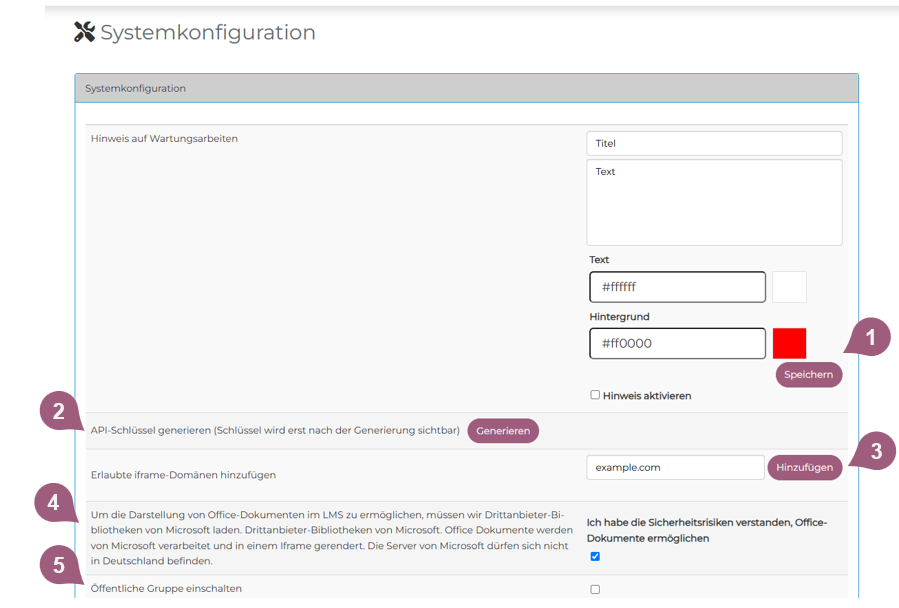
Task: Toggle the Öffentliche Gruppe einschalten checkbox
Action: [x=595, y=589]
